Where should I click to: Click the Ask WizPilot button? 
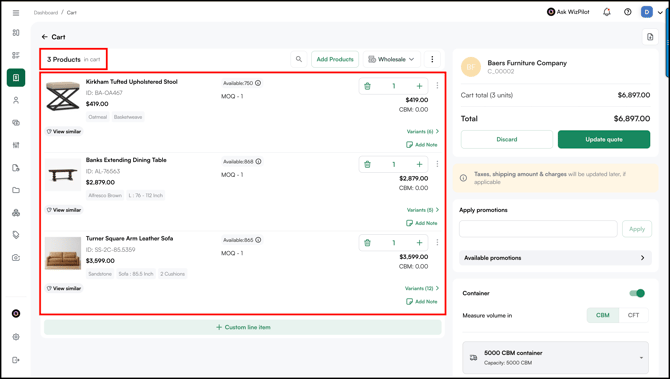click(568, 12)
